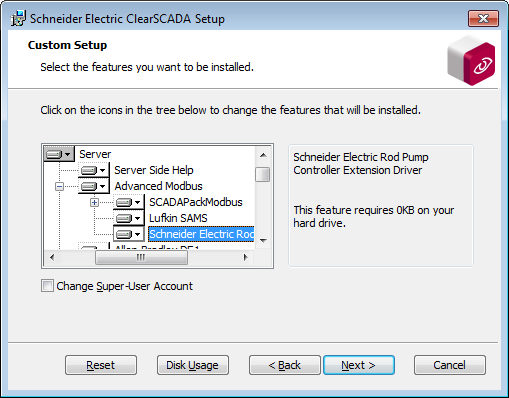This screenshot has height=398, width=509.
Task: Expand the SCADAPackModbus tree node
Action: (94, 202)
